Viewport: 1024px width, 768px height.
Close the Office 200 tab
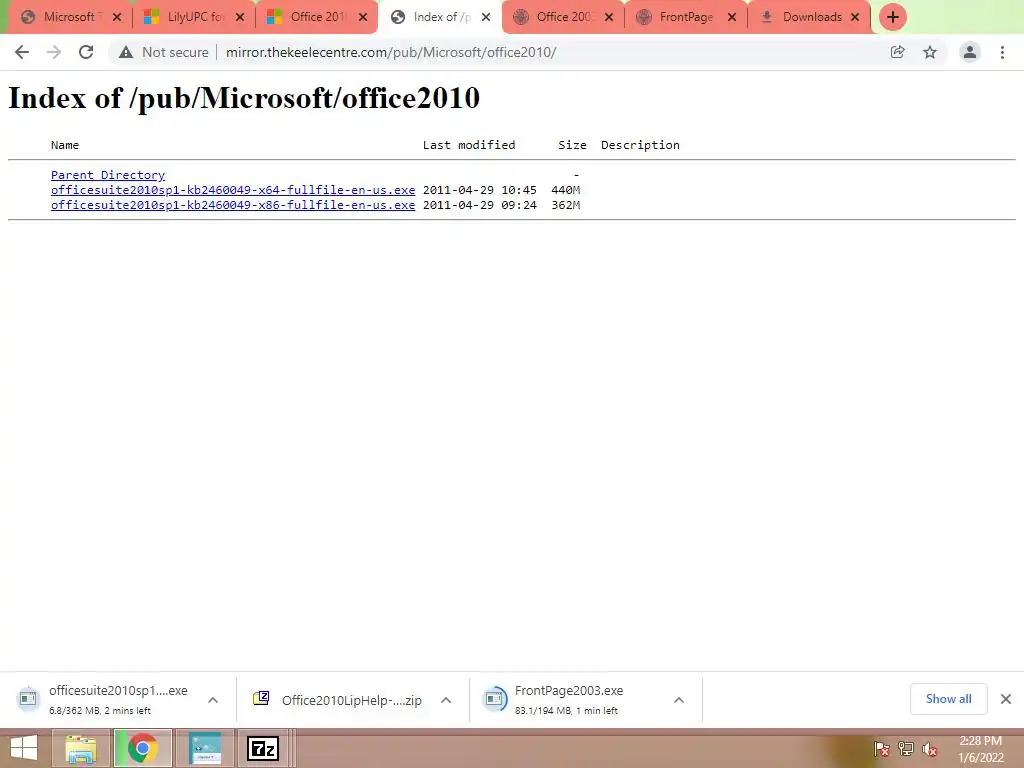(x=609, y=17)
